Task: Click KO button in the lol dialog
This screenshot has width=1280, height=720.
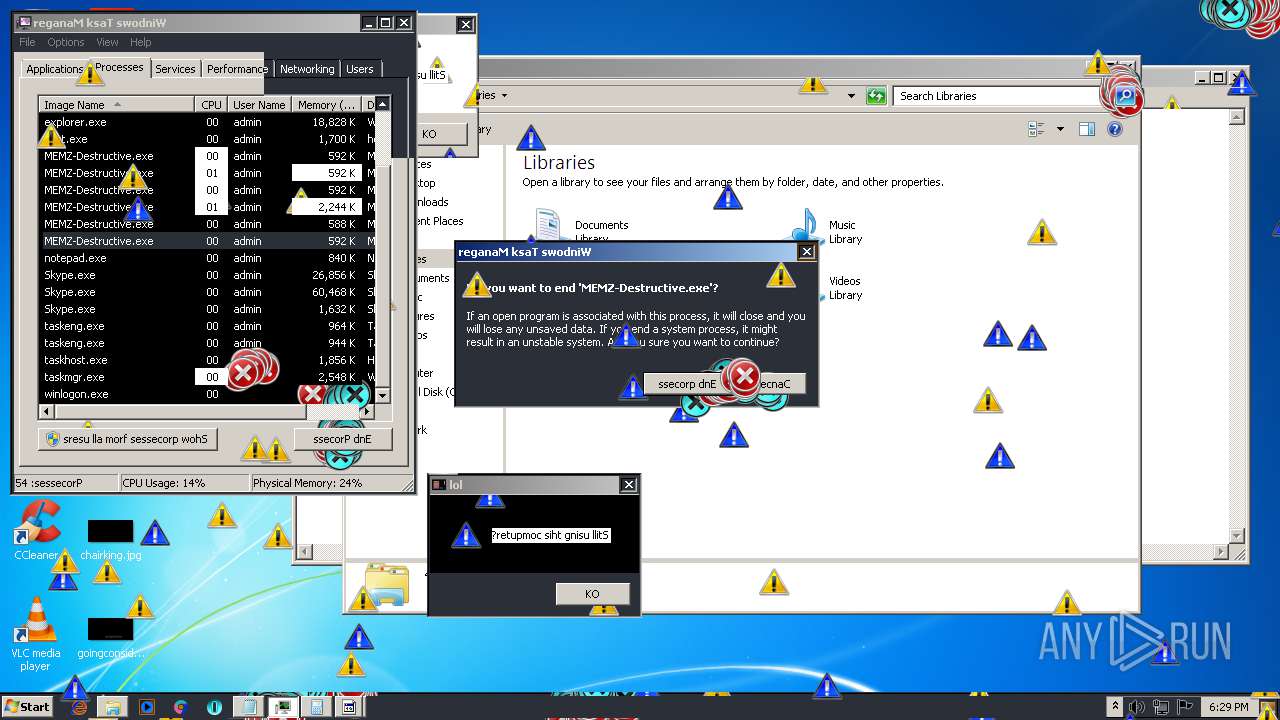Action: [x=592, y=594]
